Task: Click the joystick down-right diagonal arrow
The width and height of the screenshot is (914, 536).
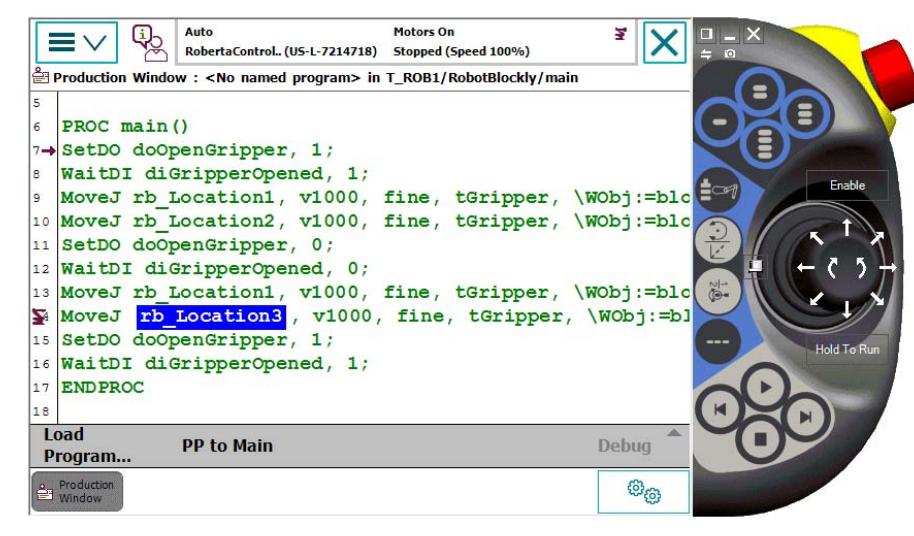Action: (877, 299)
